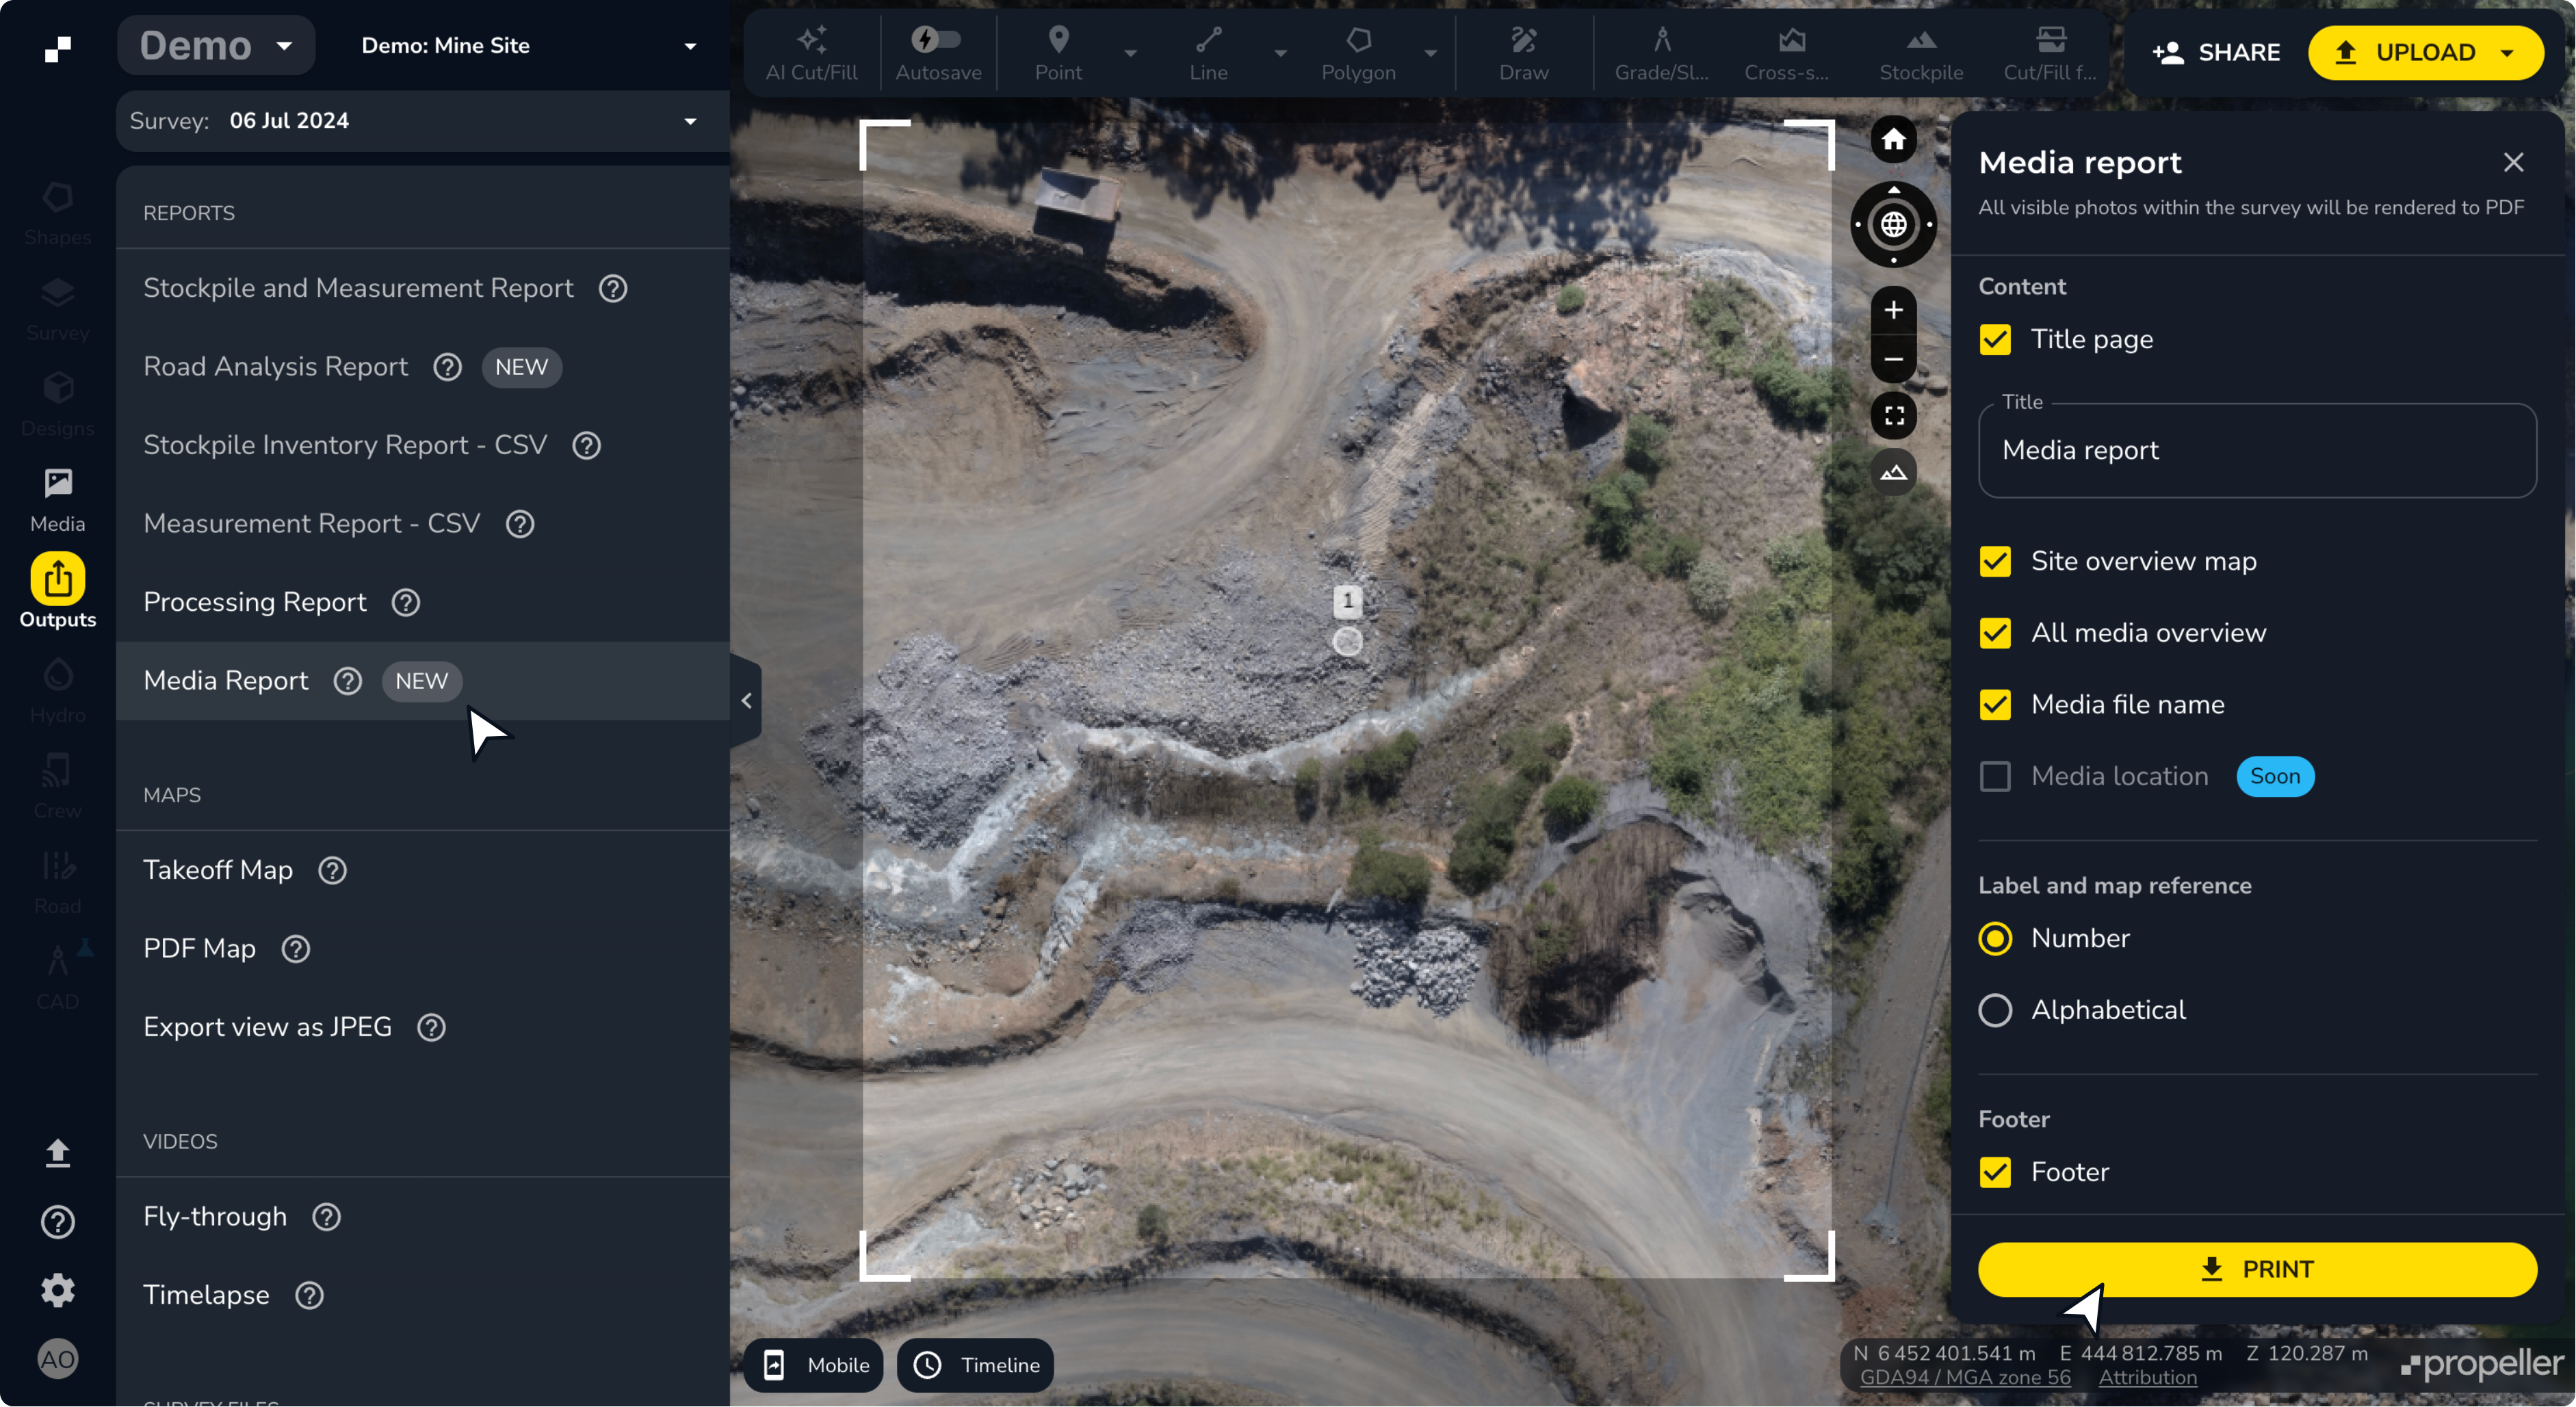
Task: Open the Designs sidebar section
Action: [x=58, y=404]
